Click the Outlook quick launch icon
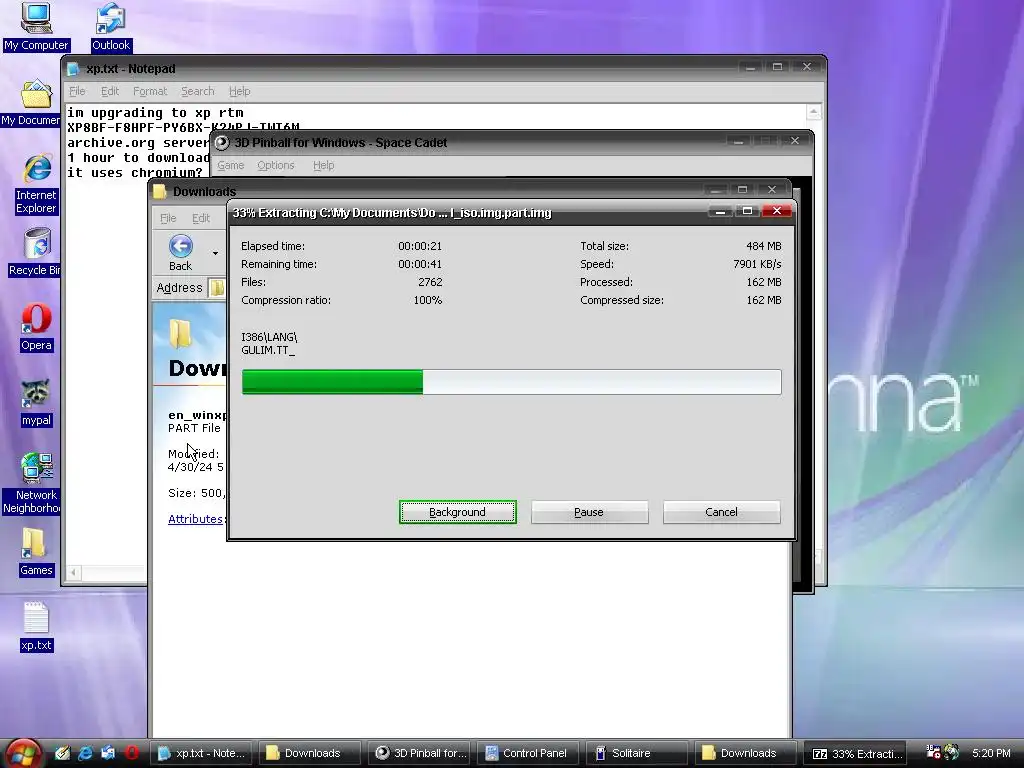This screenshot has height=768, width=1024. (108, 753)
